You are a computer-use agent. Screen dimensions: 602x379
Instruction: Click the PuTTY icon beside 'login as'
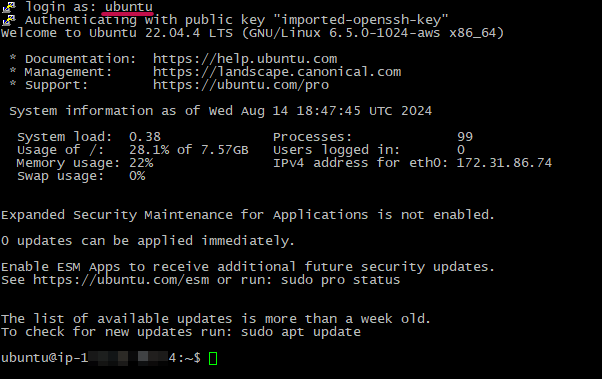tap(9, 7)
